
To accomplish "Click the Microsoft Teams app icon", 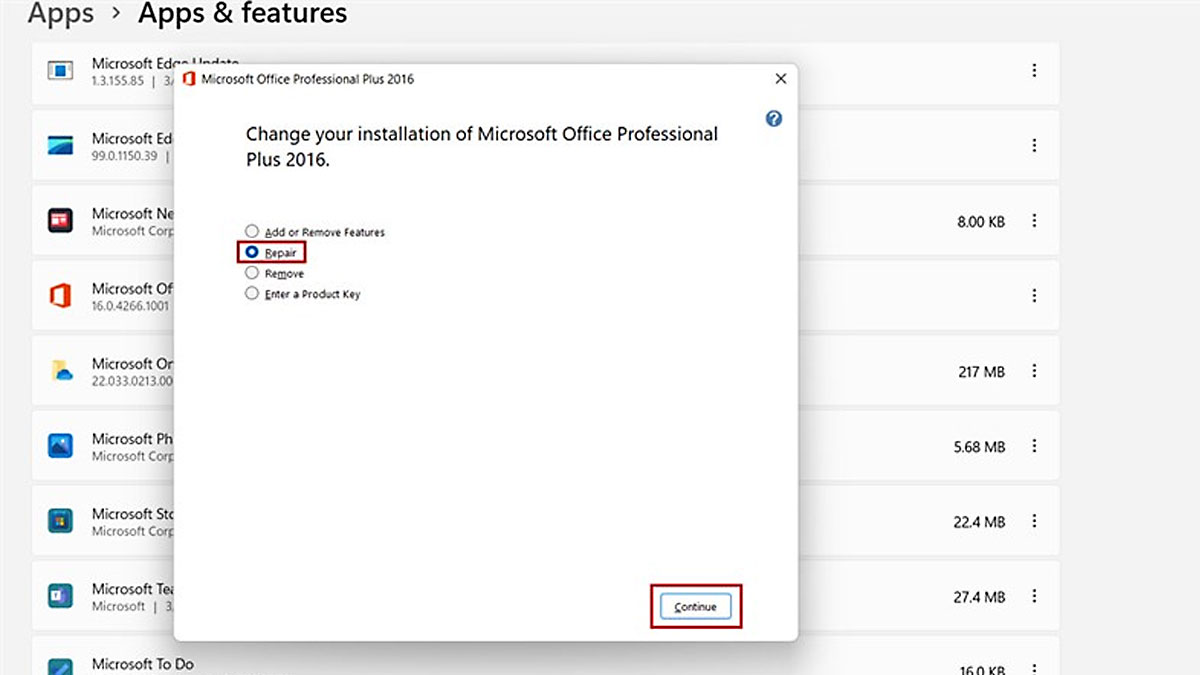I will [x=61, y=596].
